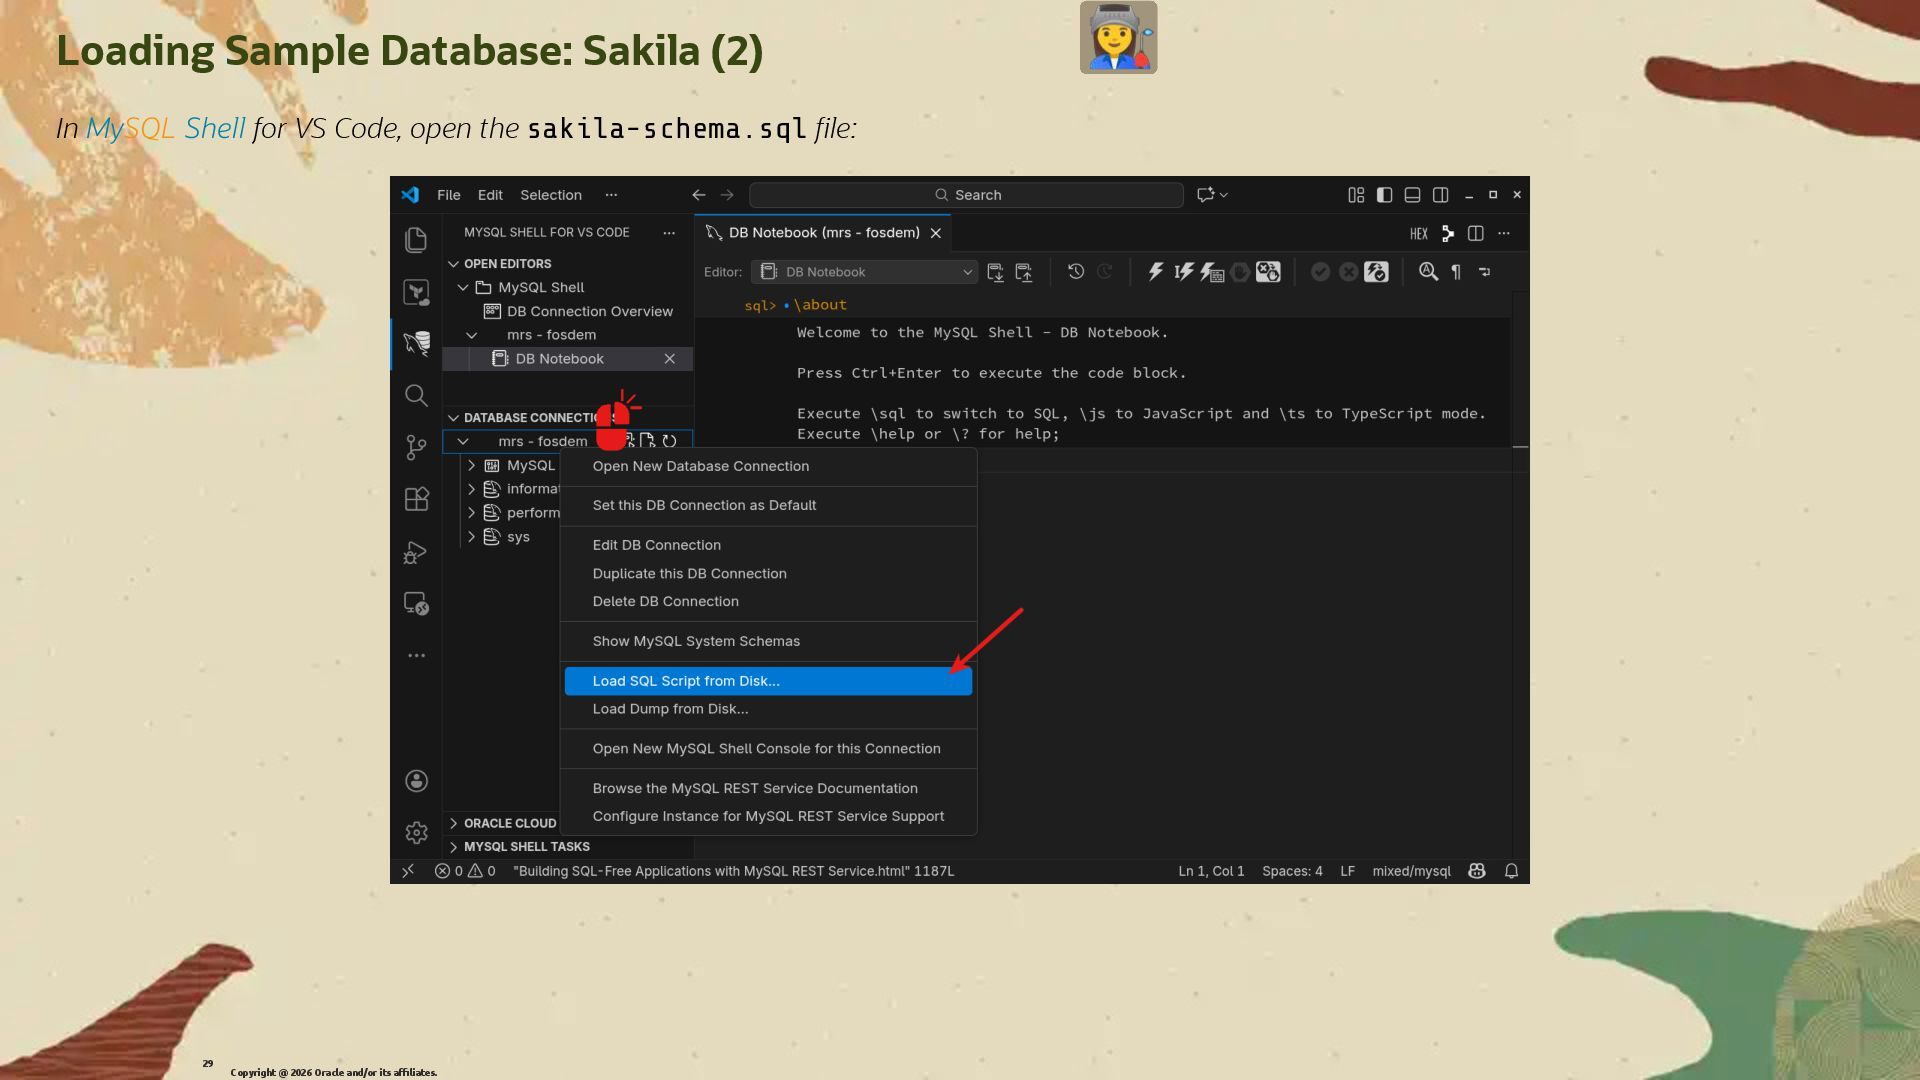
Task: Close the DB Notebook editor tab
Action: (935, 233)
